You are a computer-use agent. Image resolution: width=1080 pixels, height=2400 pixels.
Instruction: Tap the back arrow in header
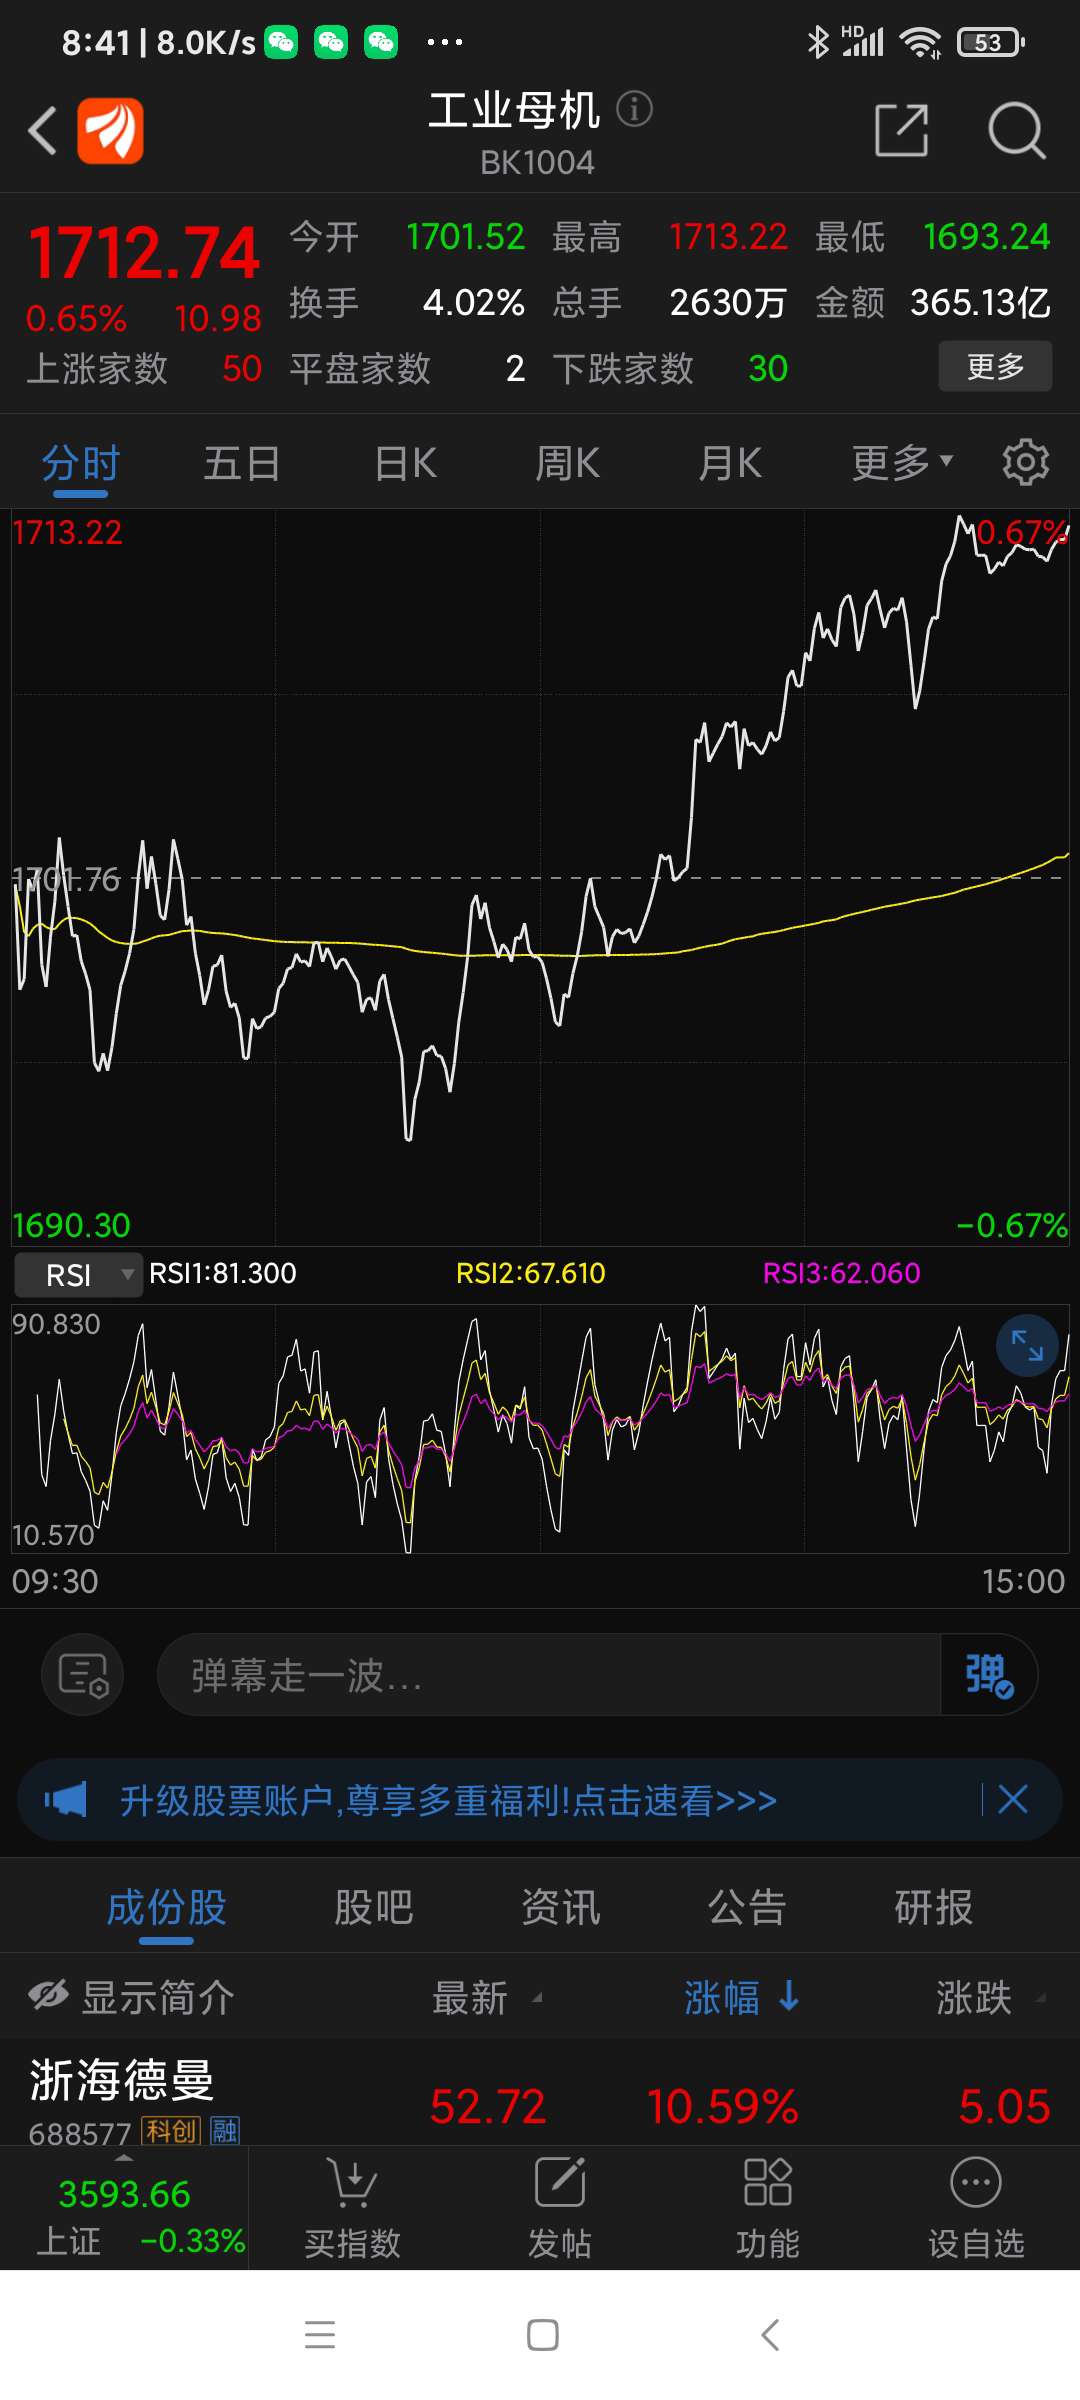[x=42, y=131]
